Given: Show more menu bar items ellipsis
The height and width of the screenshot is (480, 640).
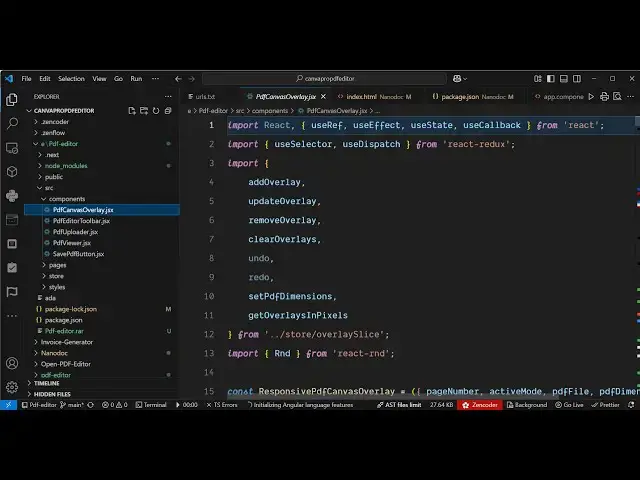Looking at the screenshot, I should 156,79.
